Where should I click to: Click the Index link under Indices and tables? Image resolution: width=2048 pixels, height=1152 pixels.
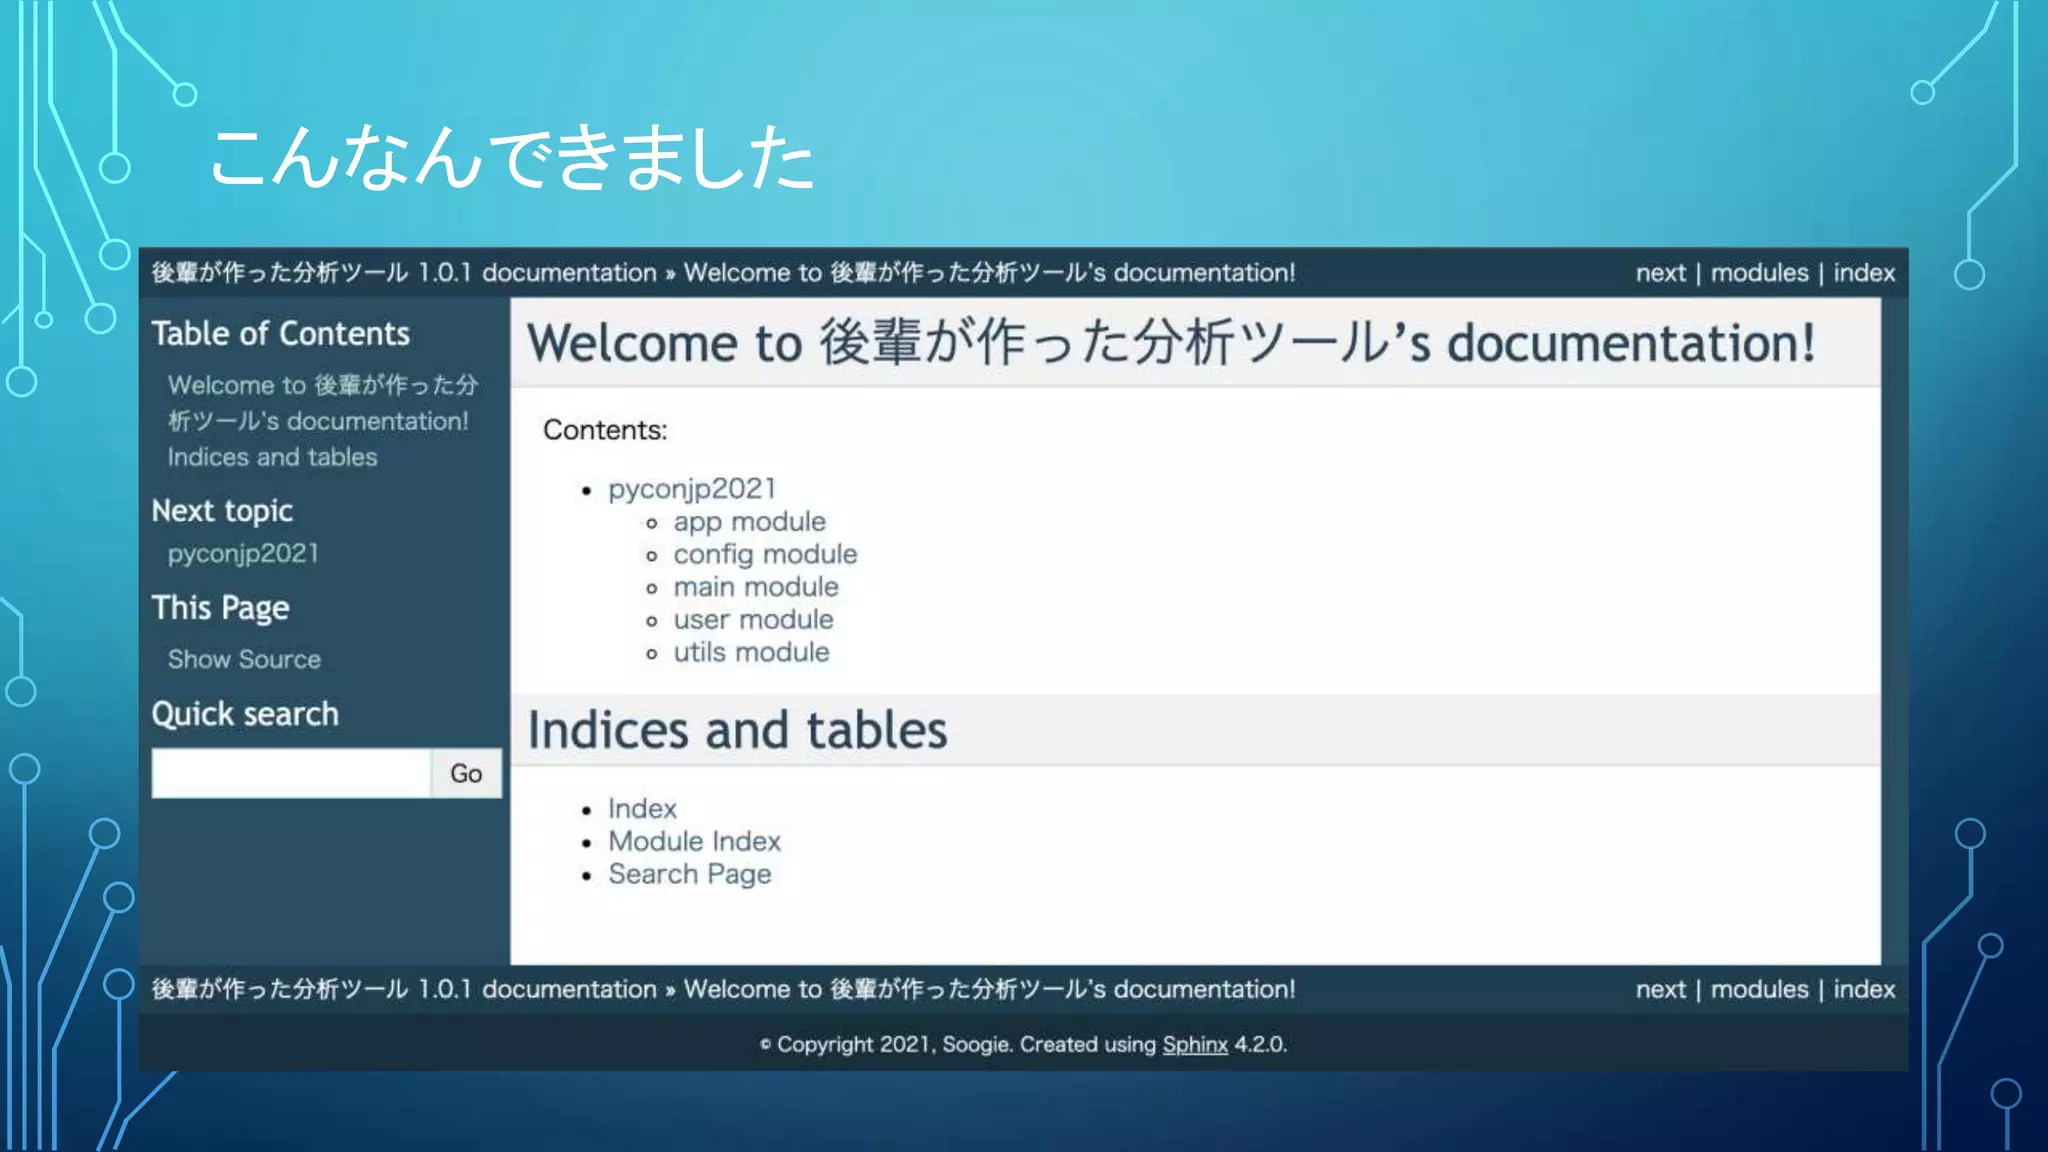(x=642, y=808)
